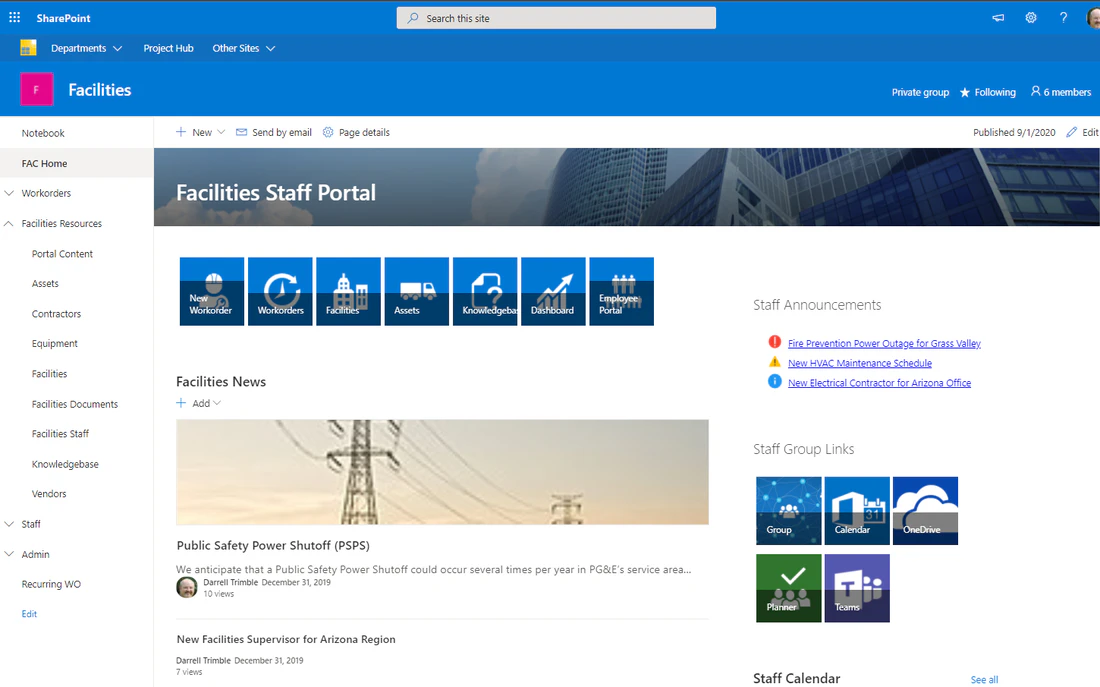This screenshot has width=1100, height=687.
Task: Open the Knowledgebase tile icon
Action: click(485, 291)
